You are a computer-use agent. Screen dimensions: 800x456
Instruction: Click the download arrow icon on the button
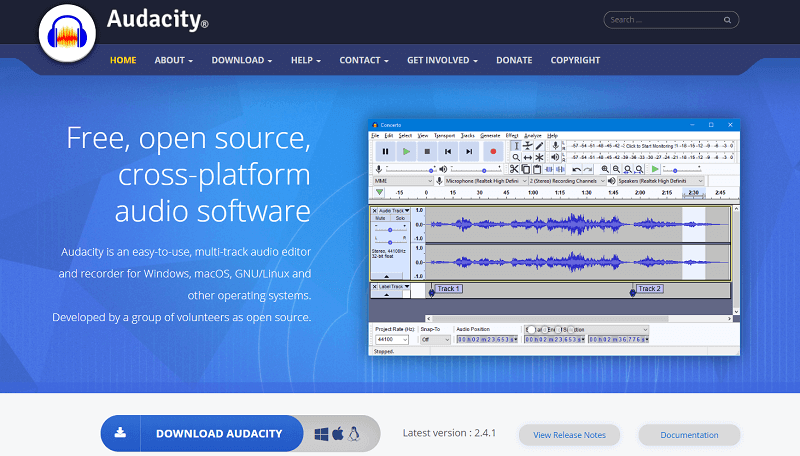click(120, 433)
